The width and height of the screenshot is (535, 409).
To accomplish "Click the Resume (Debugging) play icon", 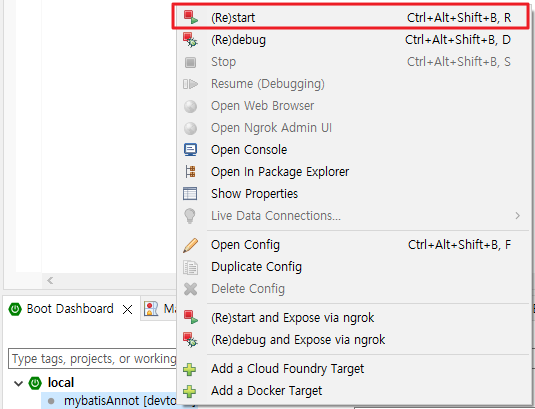I will pyautogui.click(x=190, y=84).
